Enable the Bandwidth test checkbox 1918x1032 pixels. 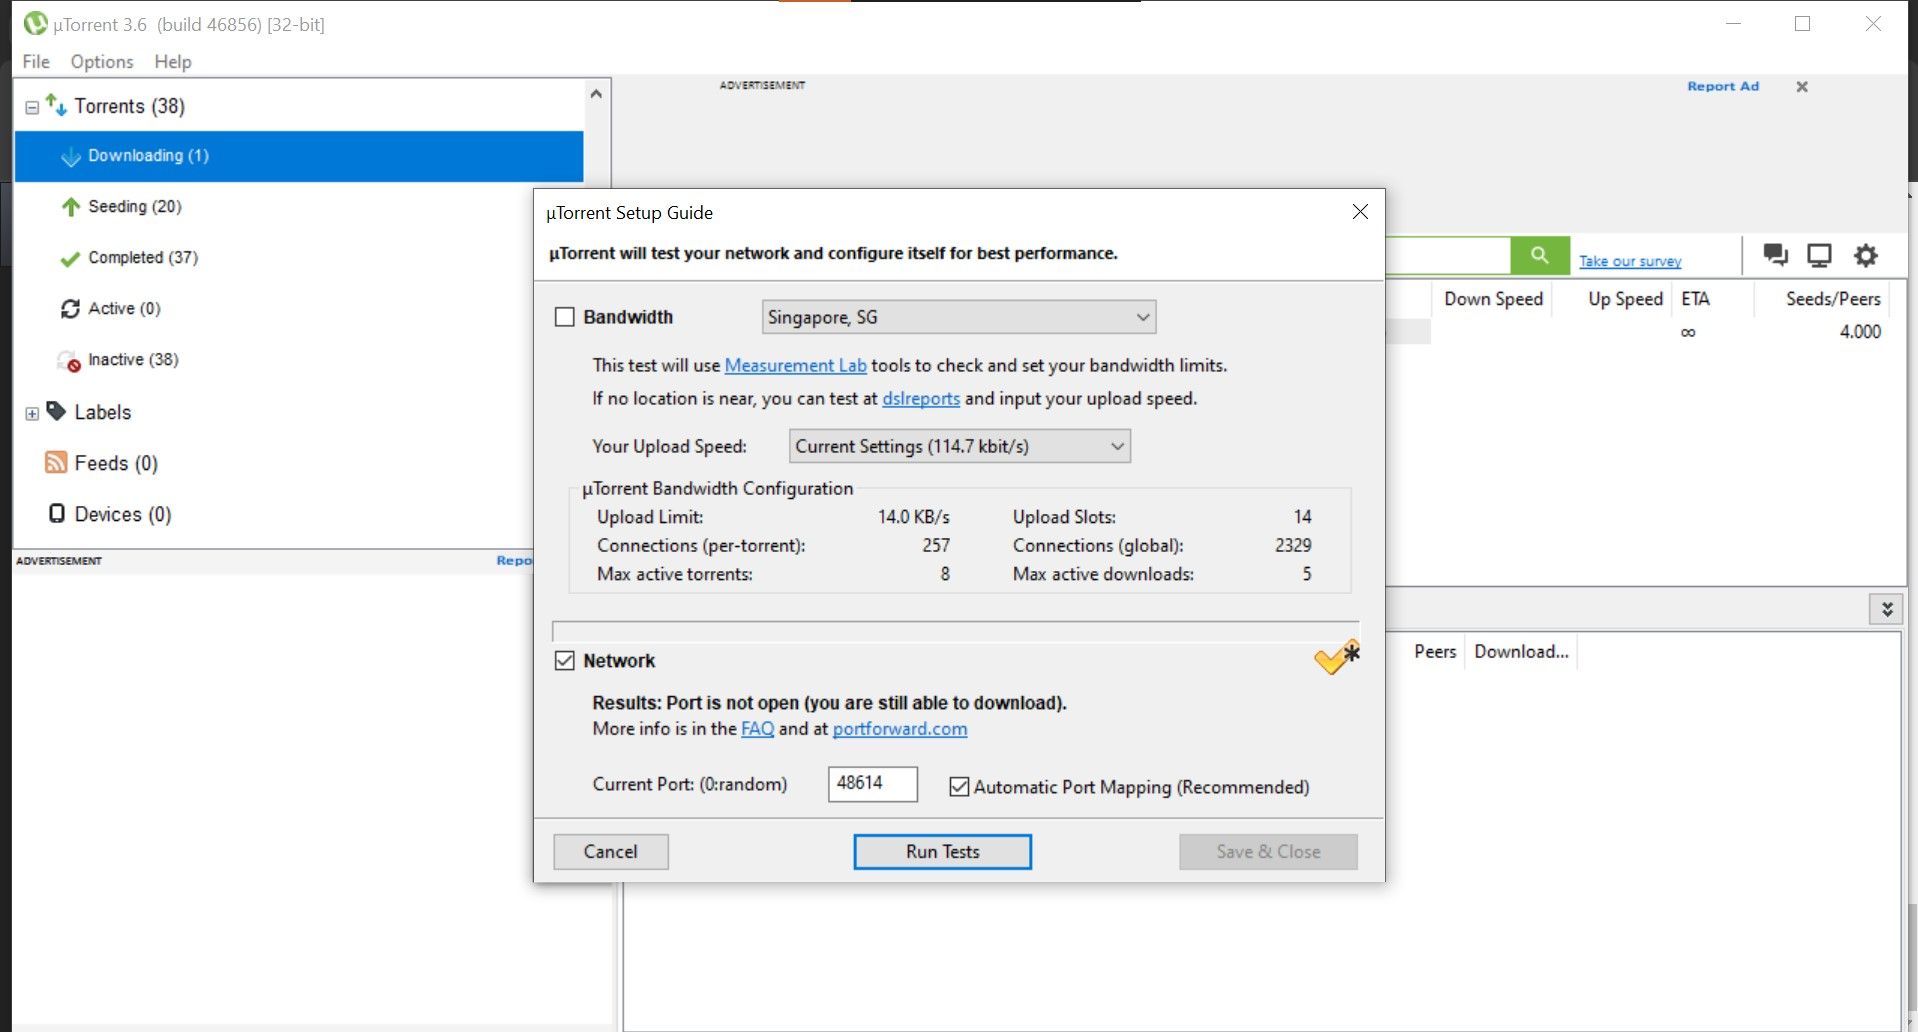click(566, 316)
